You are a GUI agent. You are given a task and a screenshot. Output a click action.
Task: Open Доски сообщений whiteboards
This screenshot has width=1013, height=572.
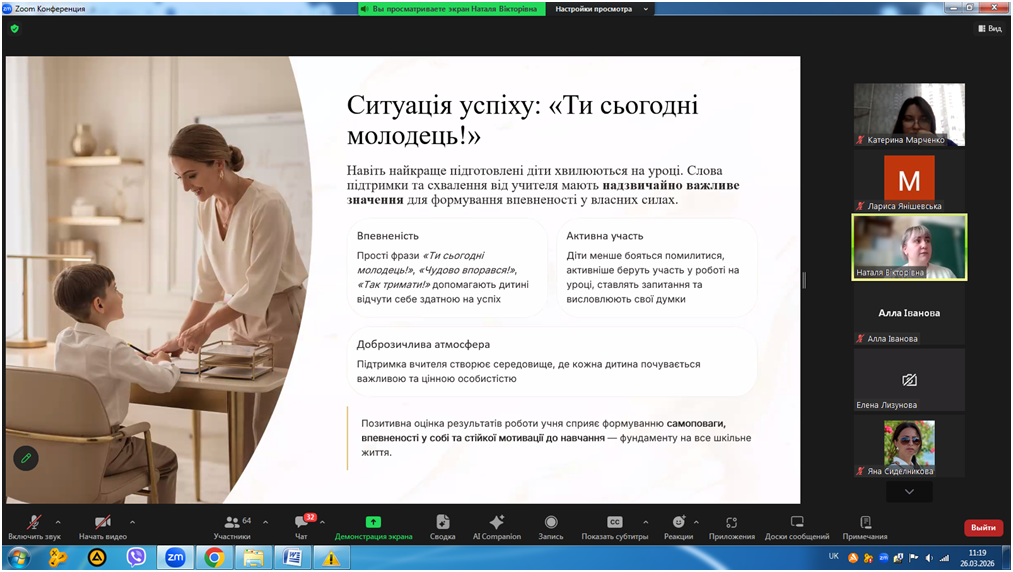pyautogui.click(x=797, y=522)
